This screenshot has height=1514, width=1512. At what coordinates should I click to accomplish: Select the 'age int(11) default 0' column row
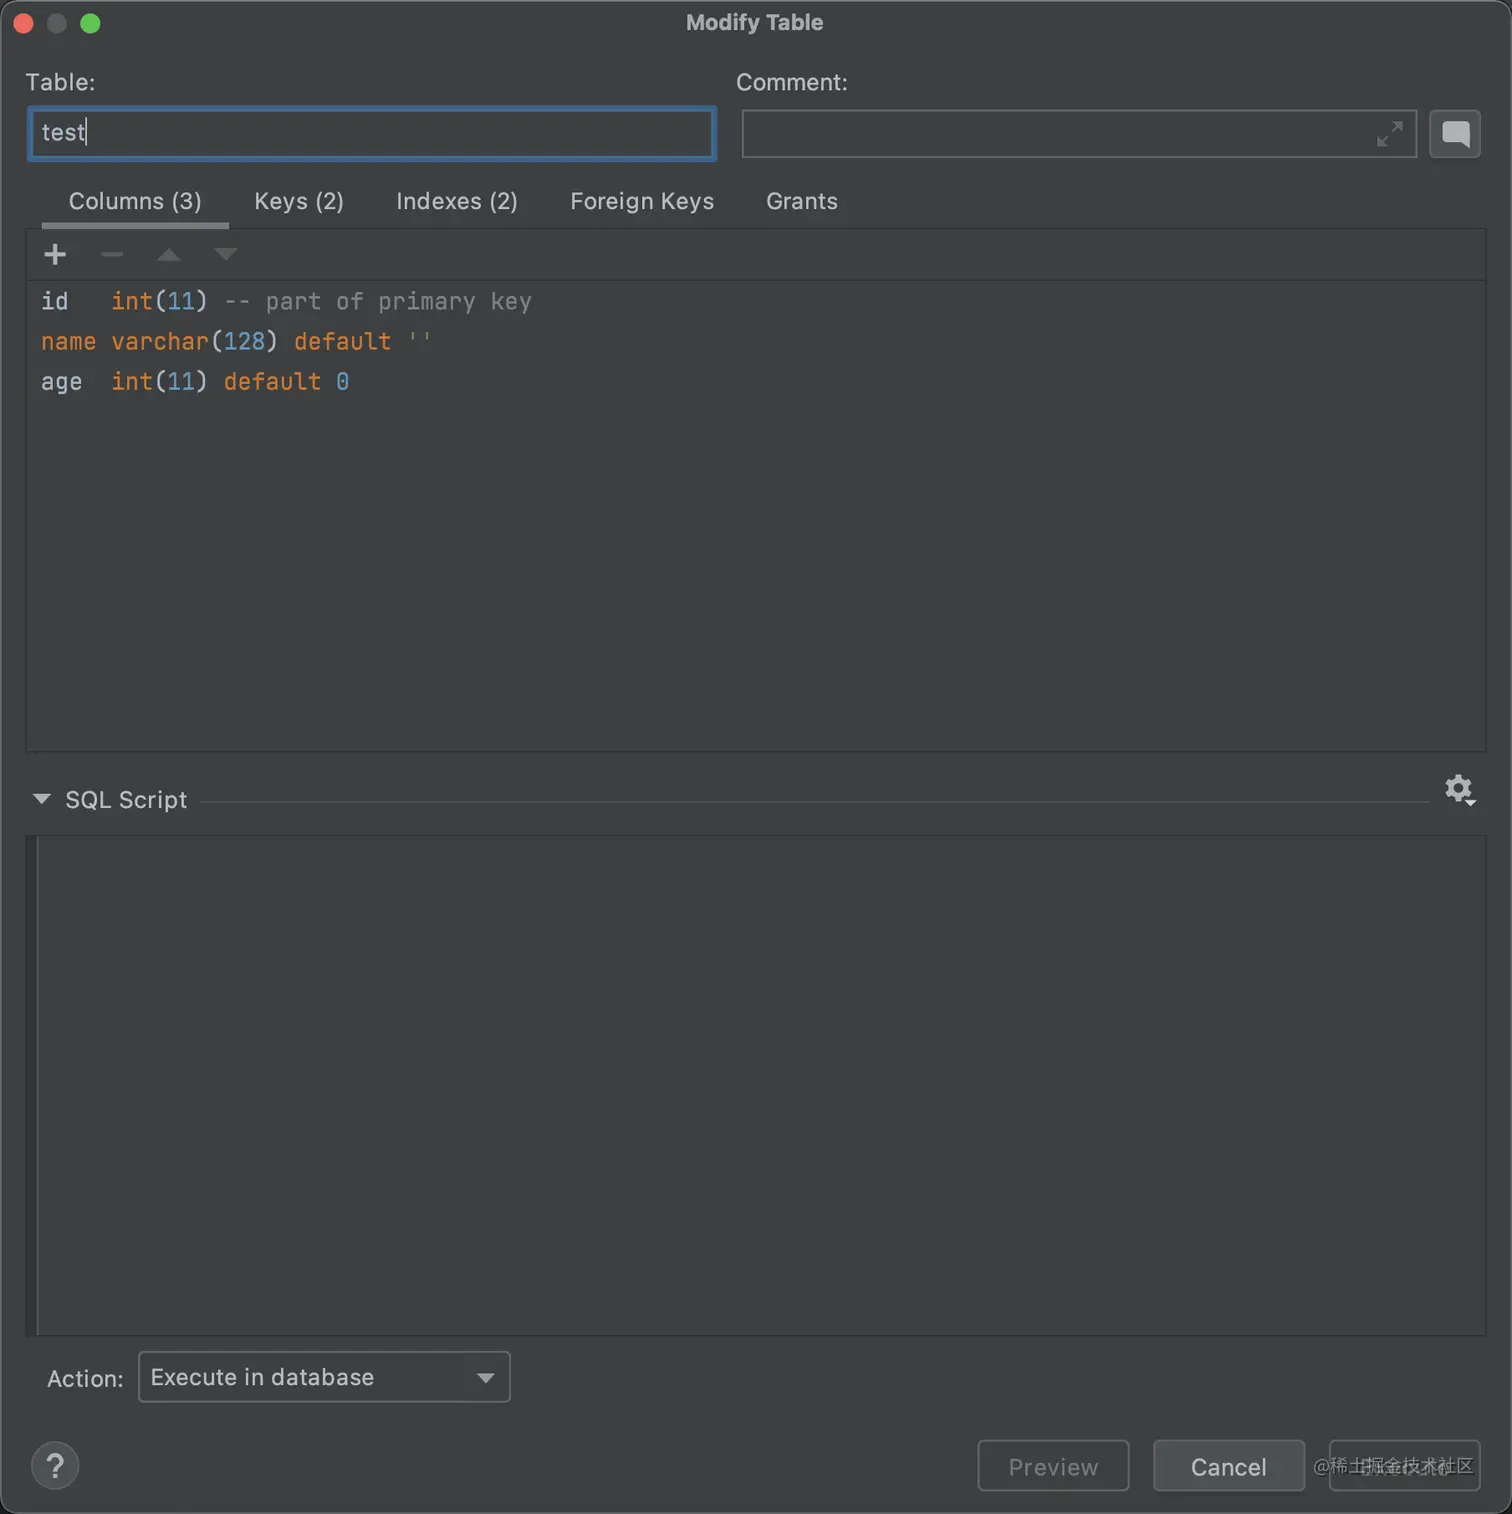pyautogui.click(x=756, y=381)
